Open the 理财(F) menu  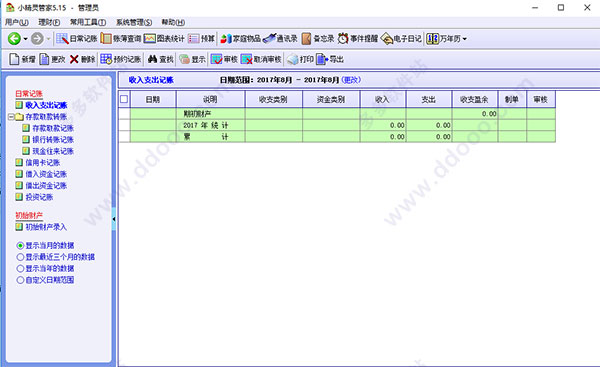(49, 23)
